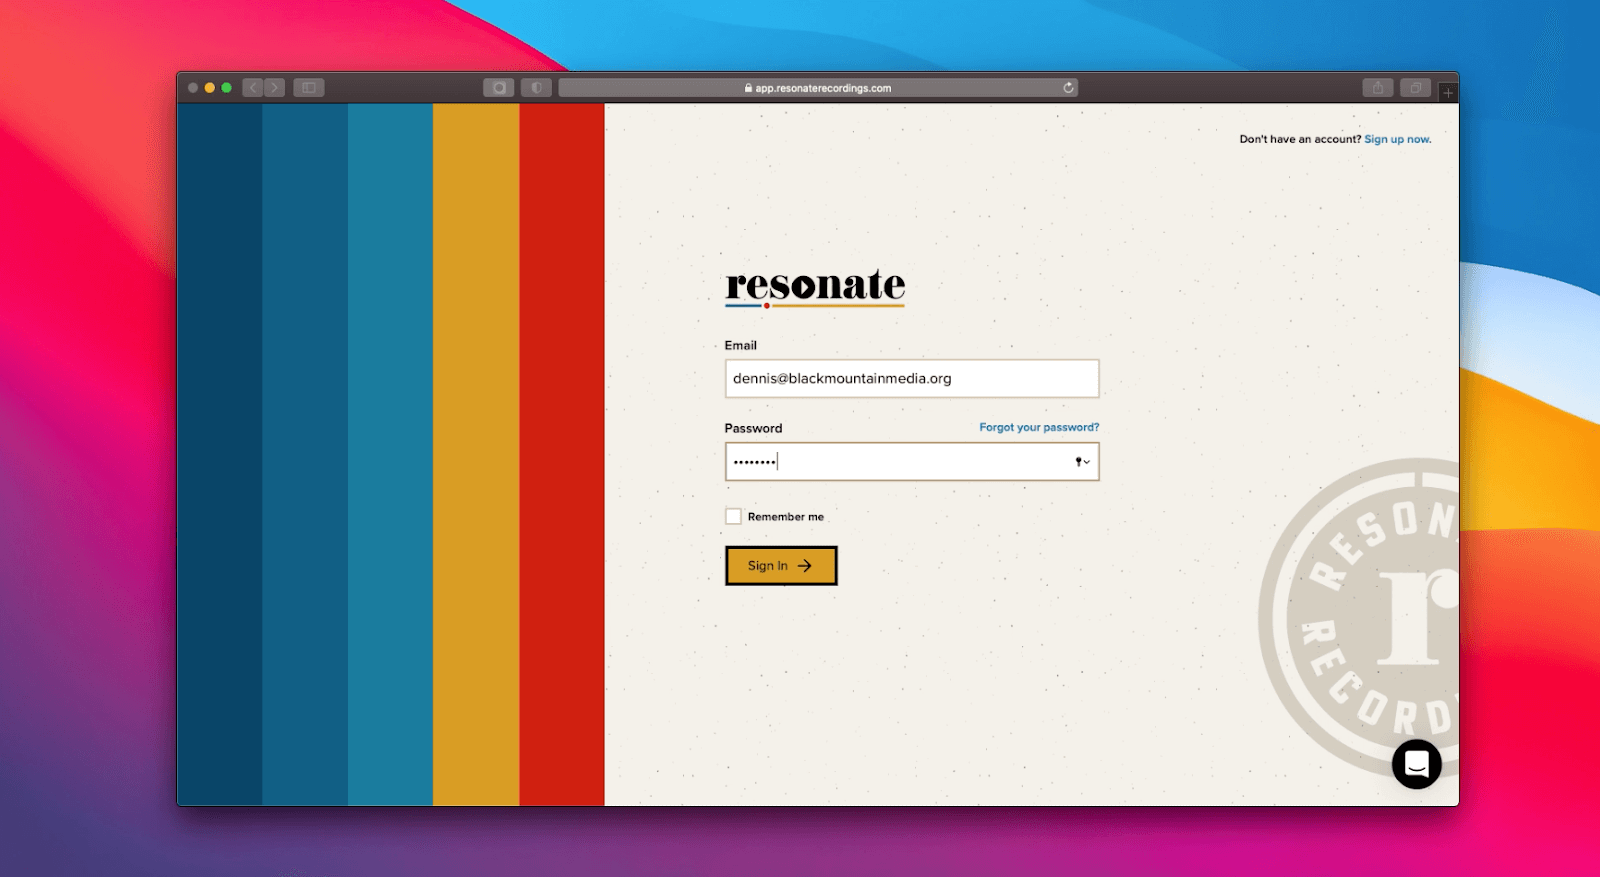Screen dimensions: 1600x877
Task: Open a new tab with plus icon
Action: click(x=1448, y=92)
